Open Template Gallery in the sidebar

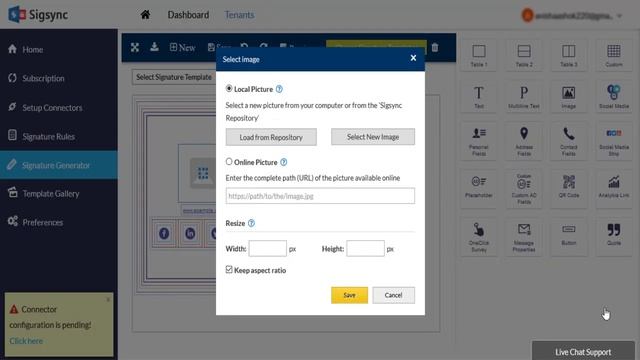pos(59,193)
